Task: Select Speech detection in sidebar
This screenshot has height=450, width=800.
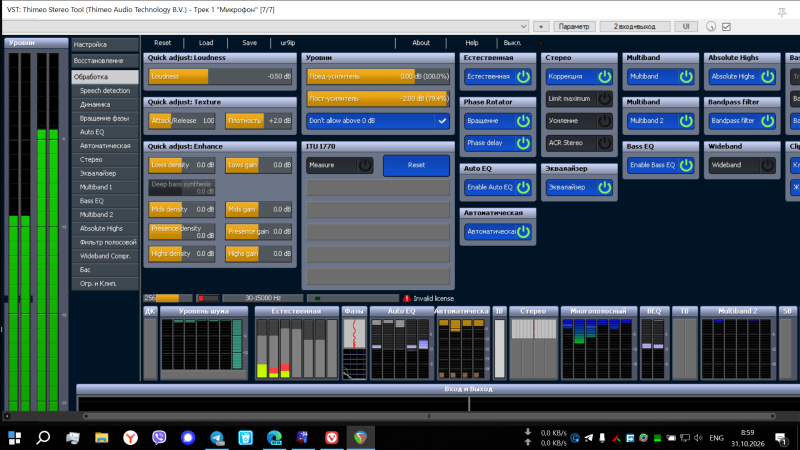Action: tap(105, 91)
